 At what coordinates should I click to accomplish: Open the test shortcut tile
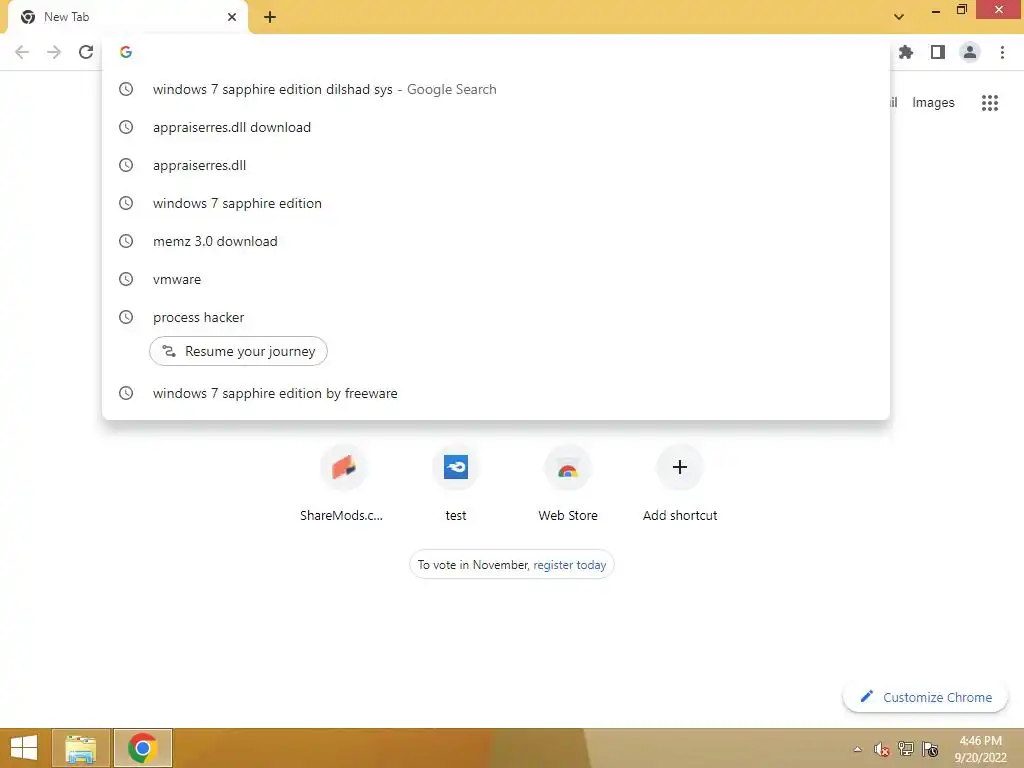pos(456,483)
